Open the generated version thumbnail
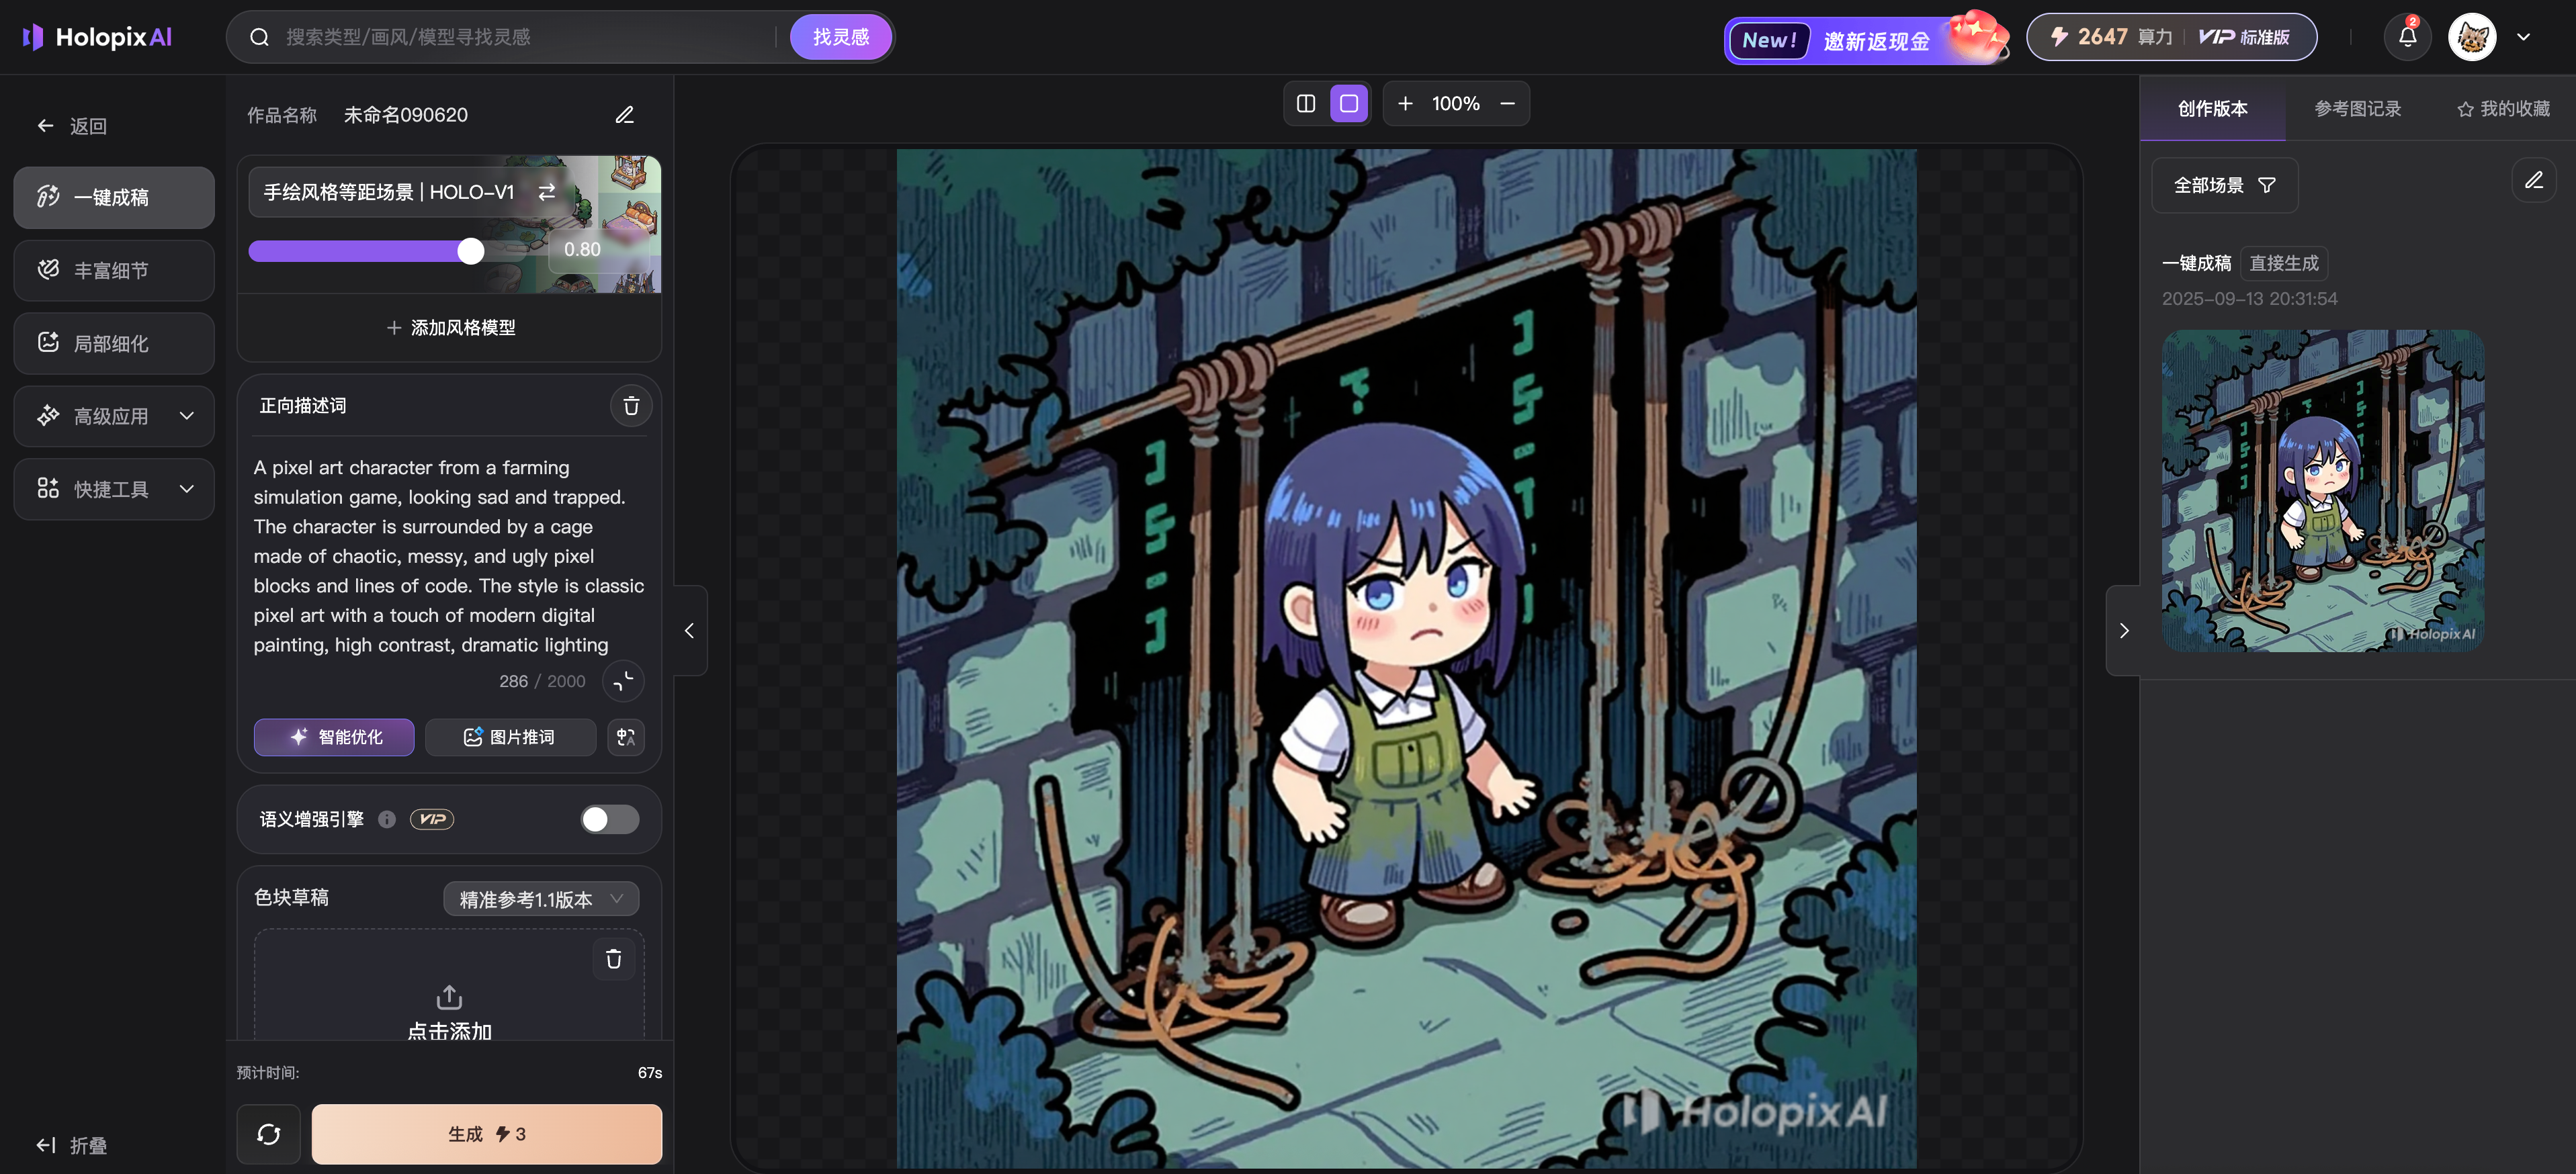The width and height of the screenshot is (2576, 1174). click(x=2322, y=491)
